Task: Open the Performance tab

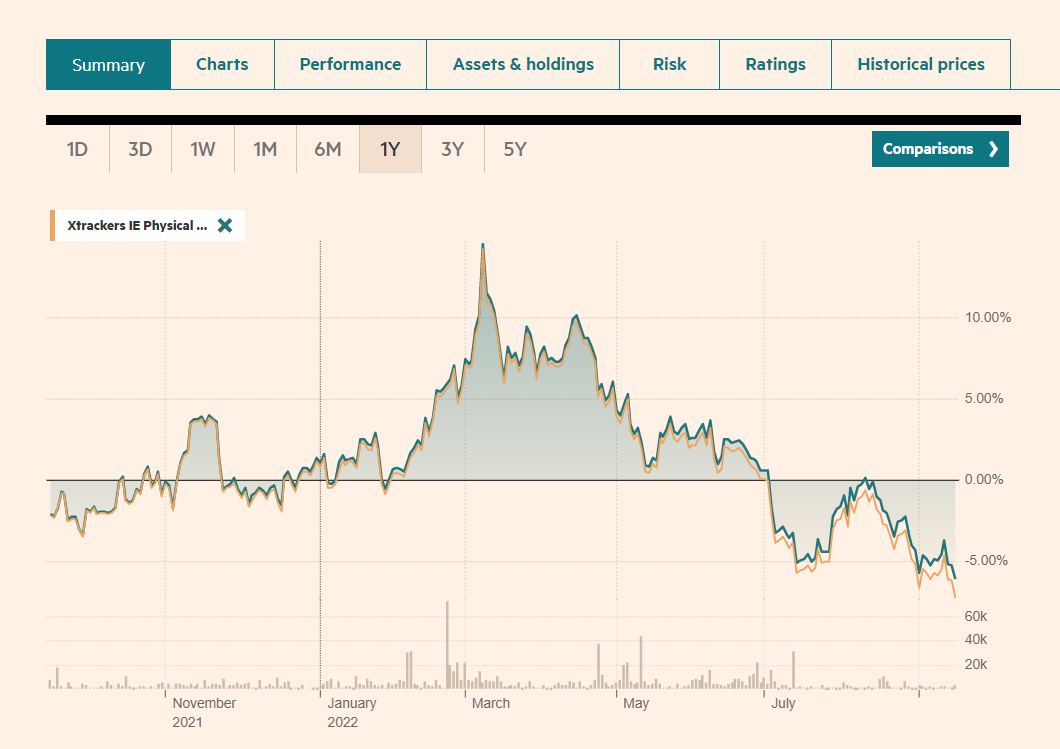Action: point(350,65)
